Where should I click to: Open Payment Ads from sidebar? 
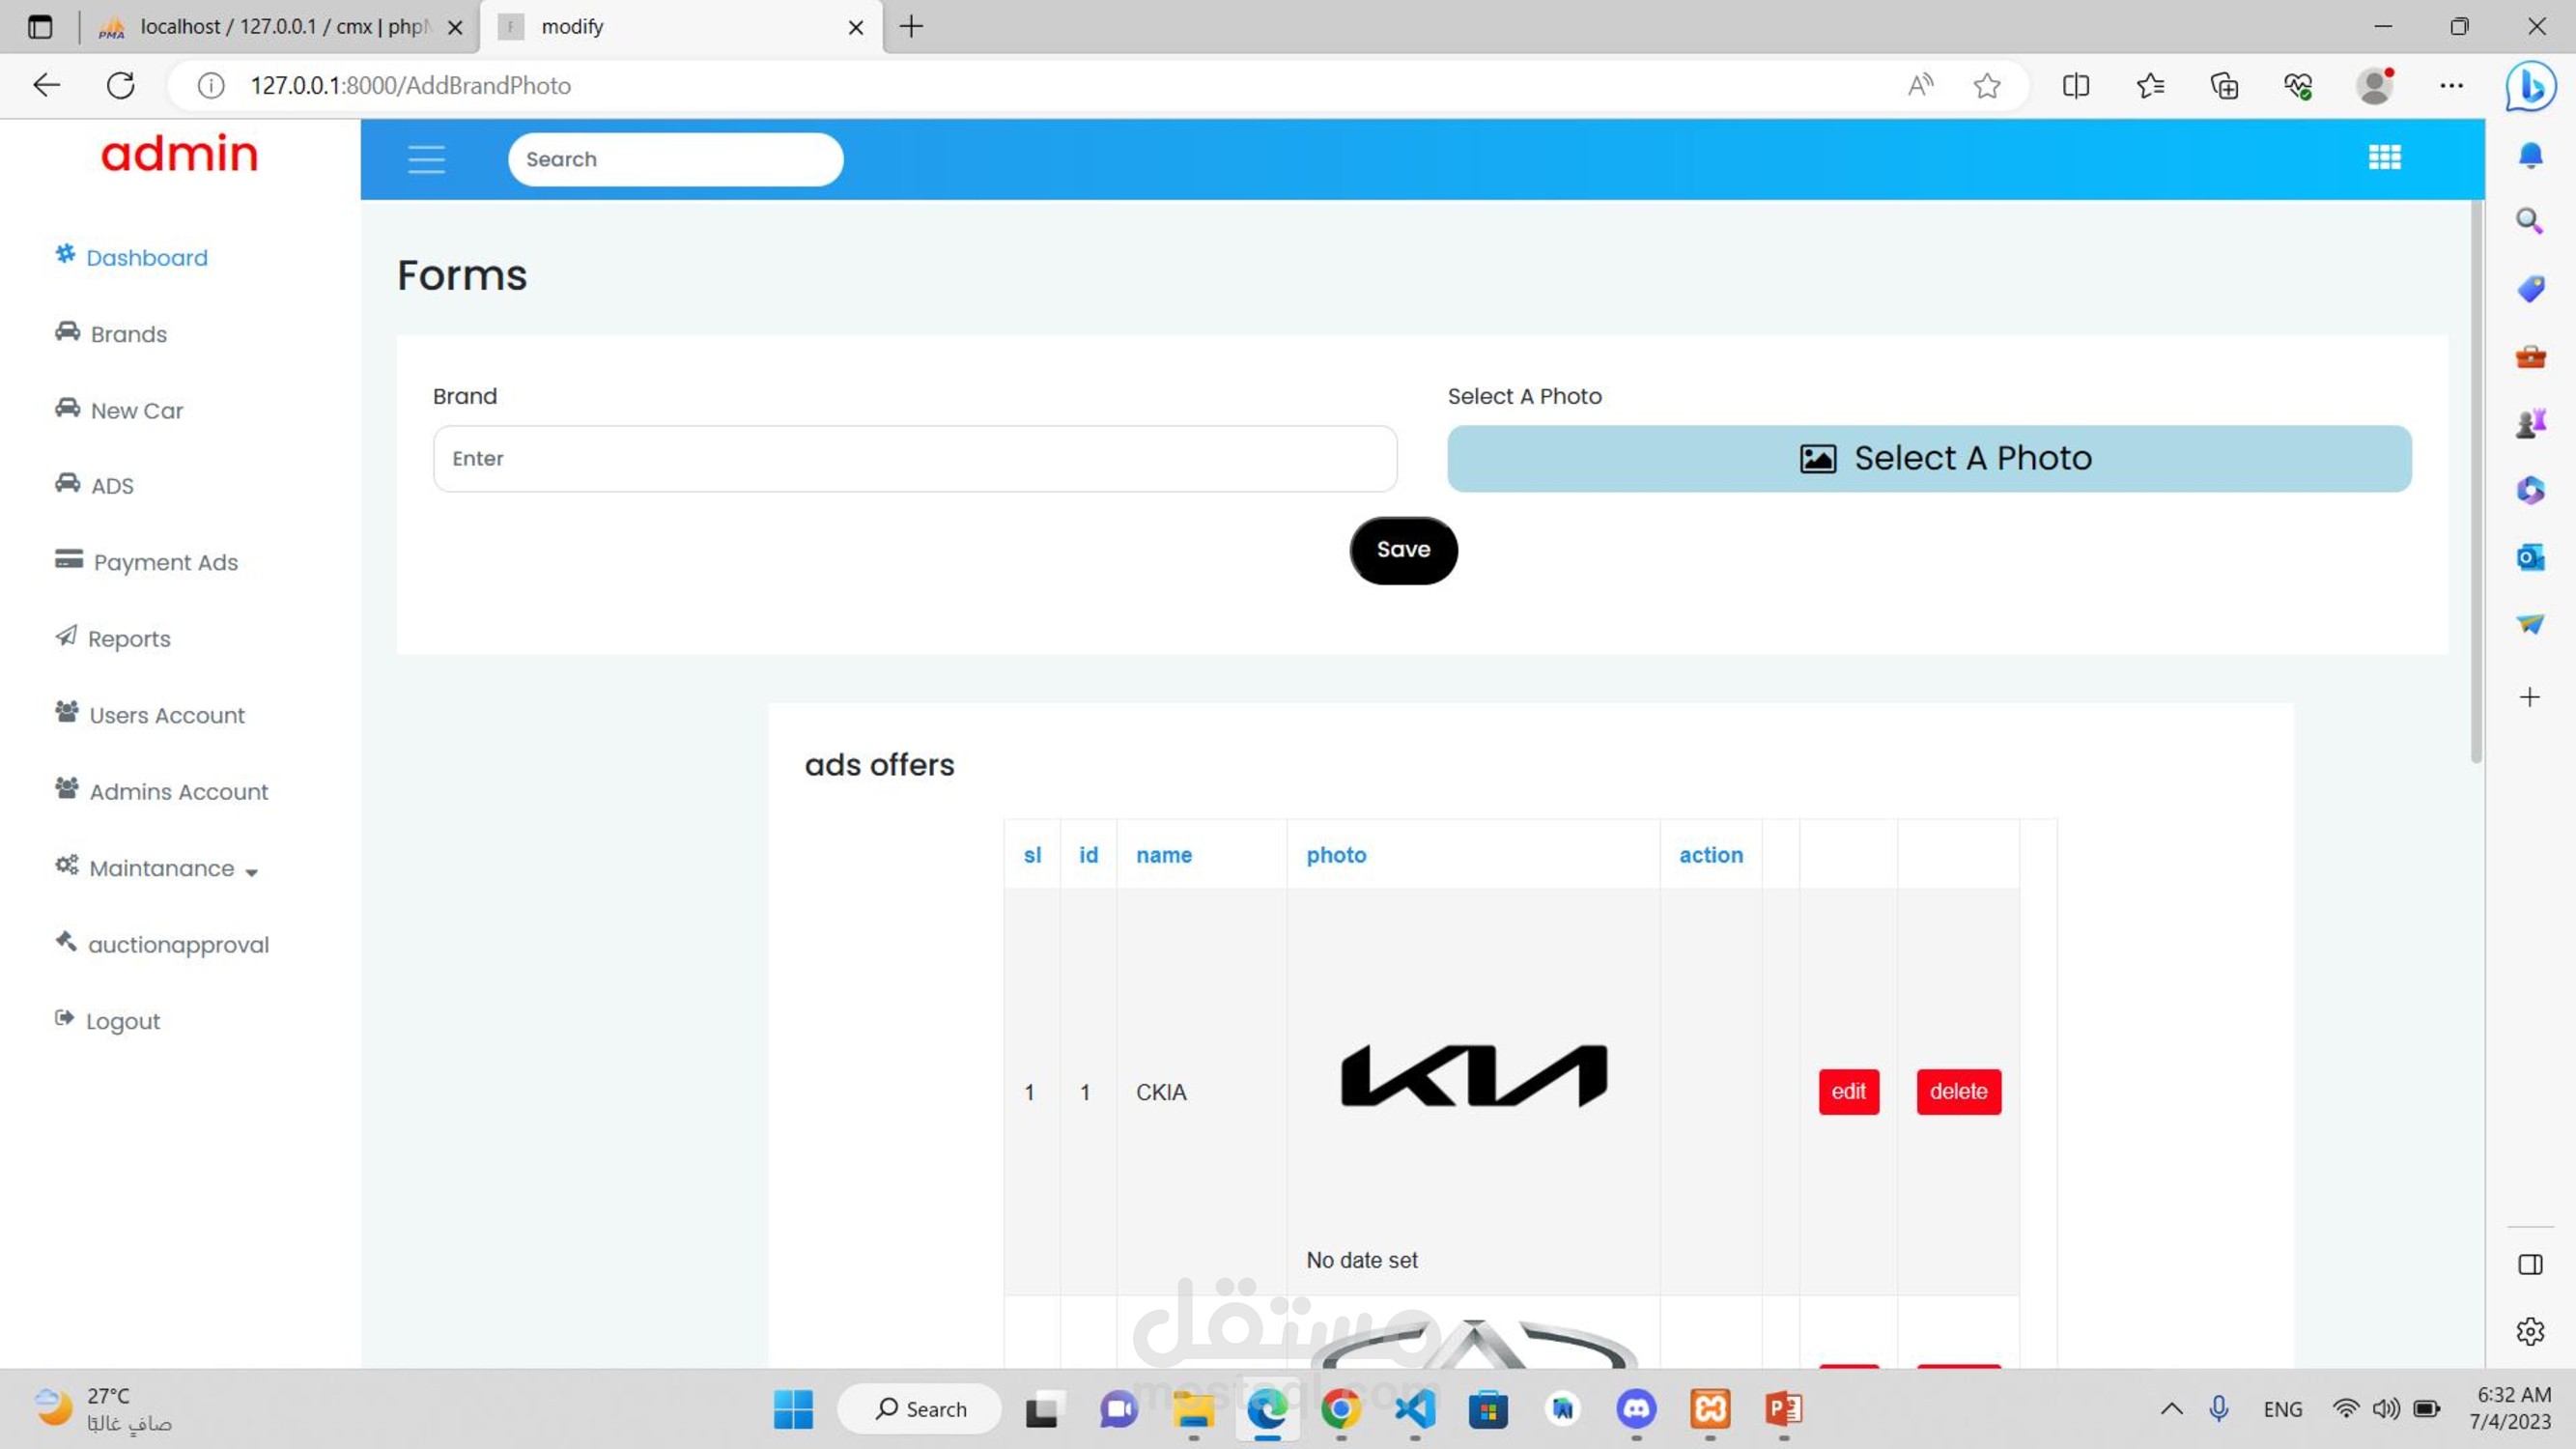(165, 562)
